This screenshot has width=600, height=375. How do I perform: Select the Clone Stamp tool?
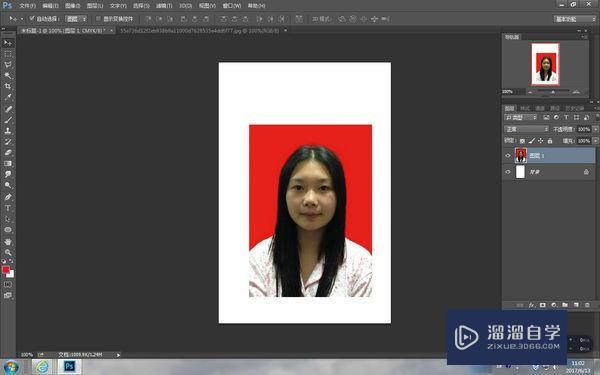tap(8, 130)
